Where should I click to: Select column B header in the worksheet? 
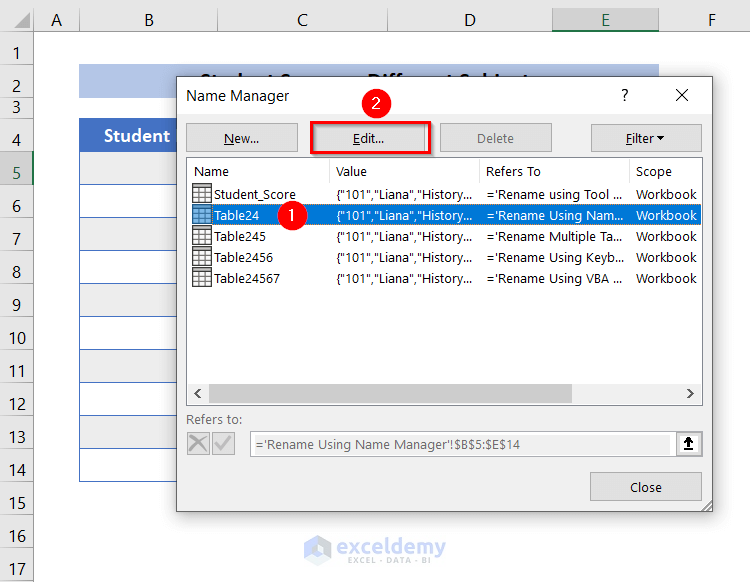click(149, 21)
